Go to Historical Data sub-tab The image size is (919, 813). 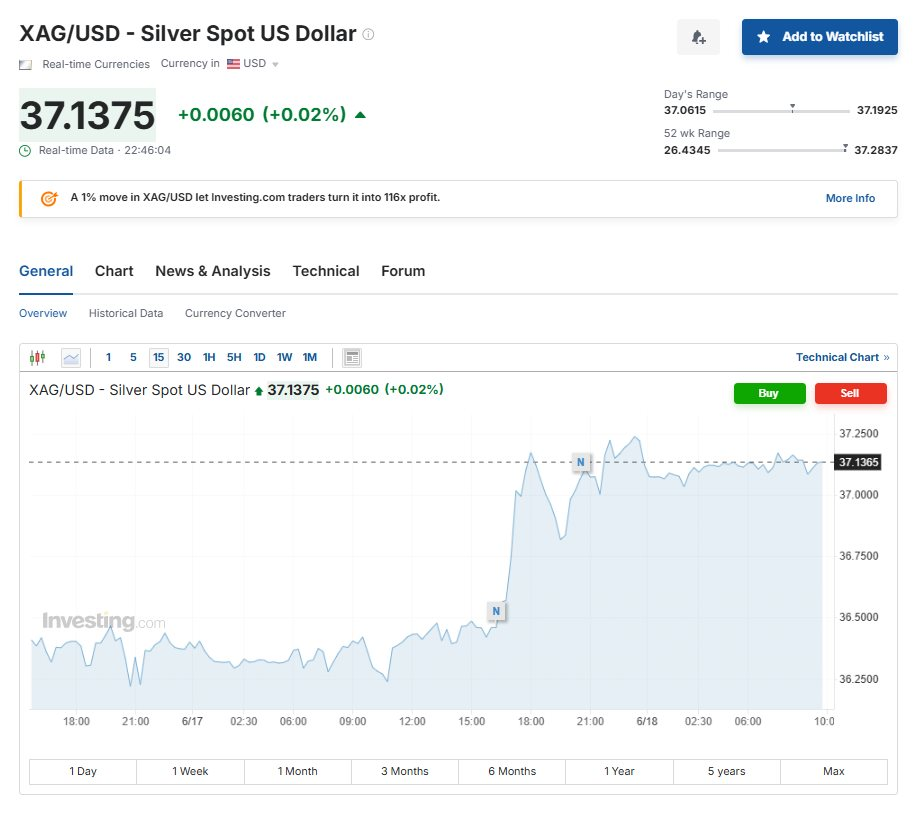click(x=126, y=314)
